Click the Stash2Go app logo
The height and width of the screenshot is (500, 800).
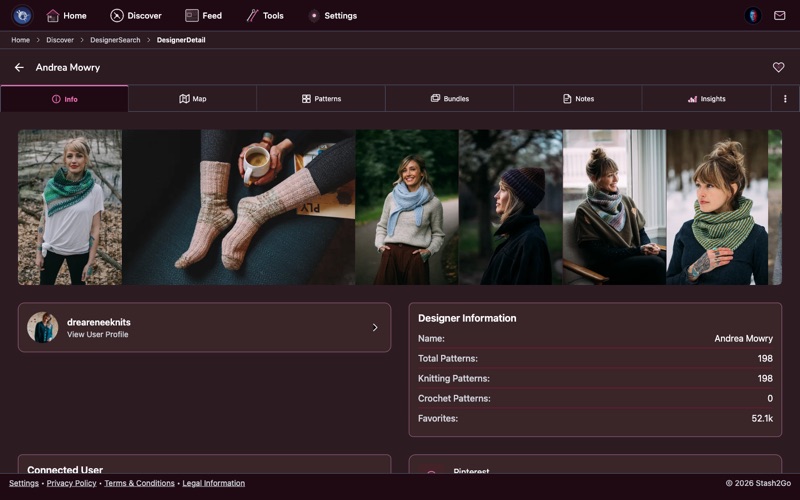22,15
